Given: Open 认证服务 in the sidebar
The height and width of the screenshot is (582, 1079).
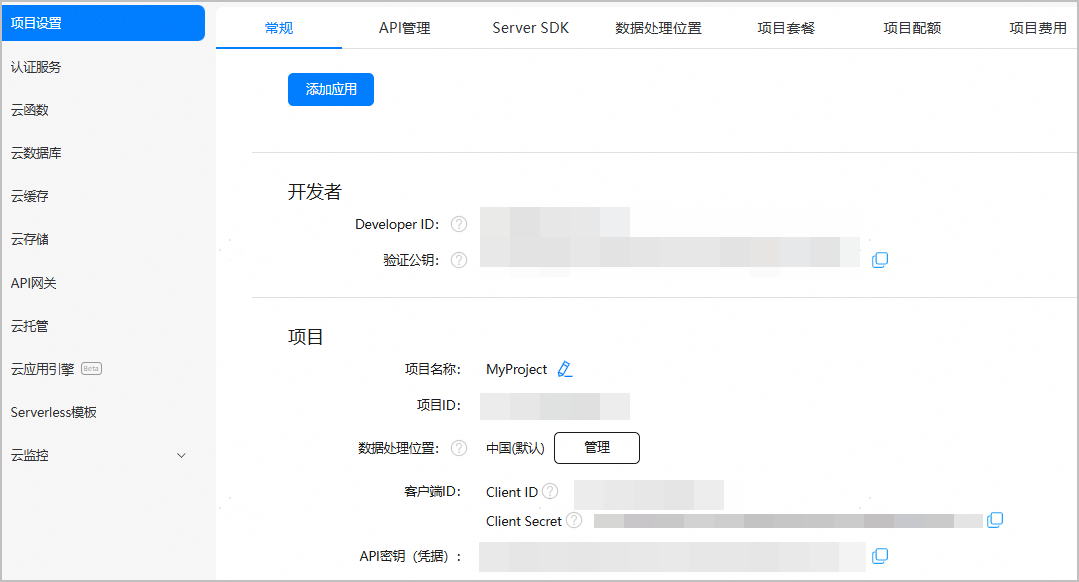Looking at the screenshot, I should 36,67.
